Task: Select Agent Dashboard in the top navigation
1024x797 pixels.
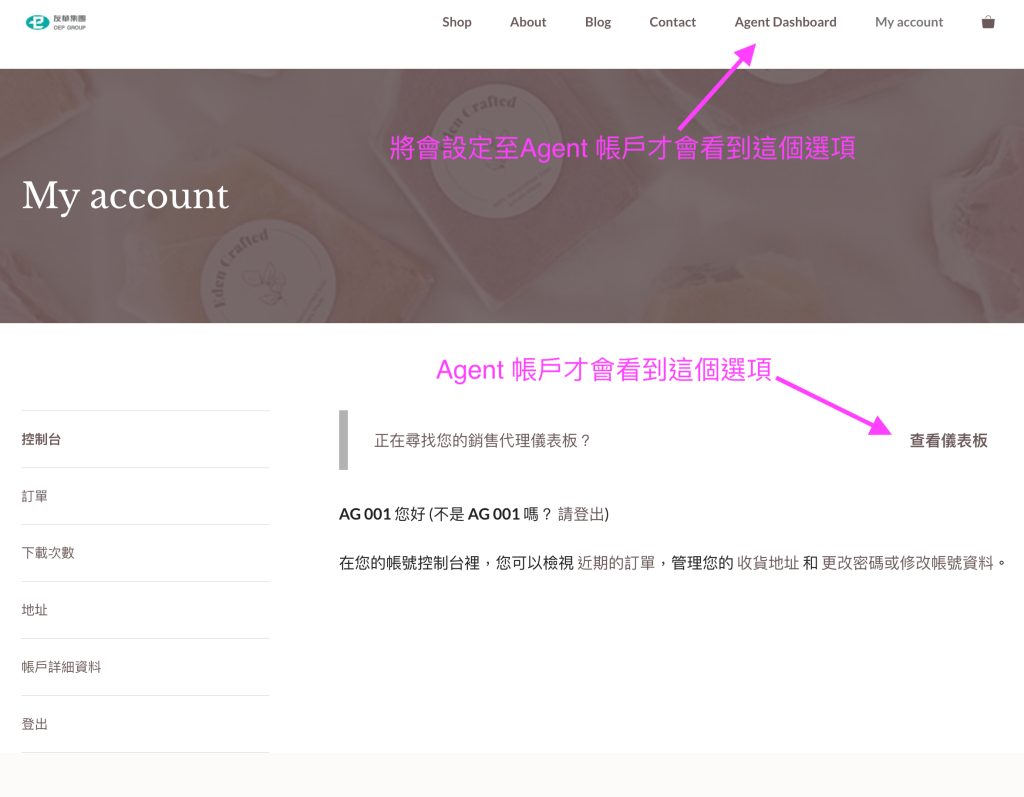Action: 785,22
